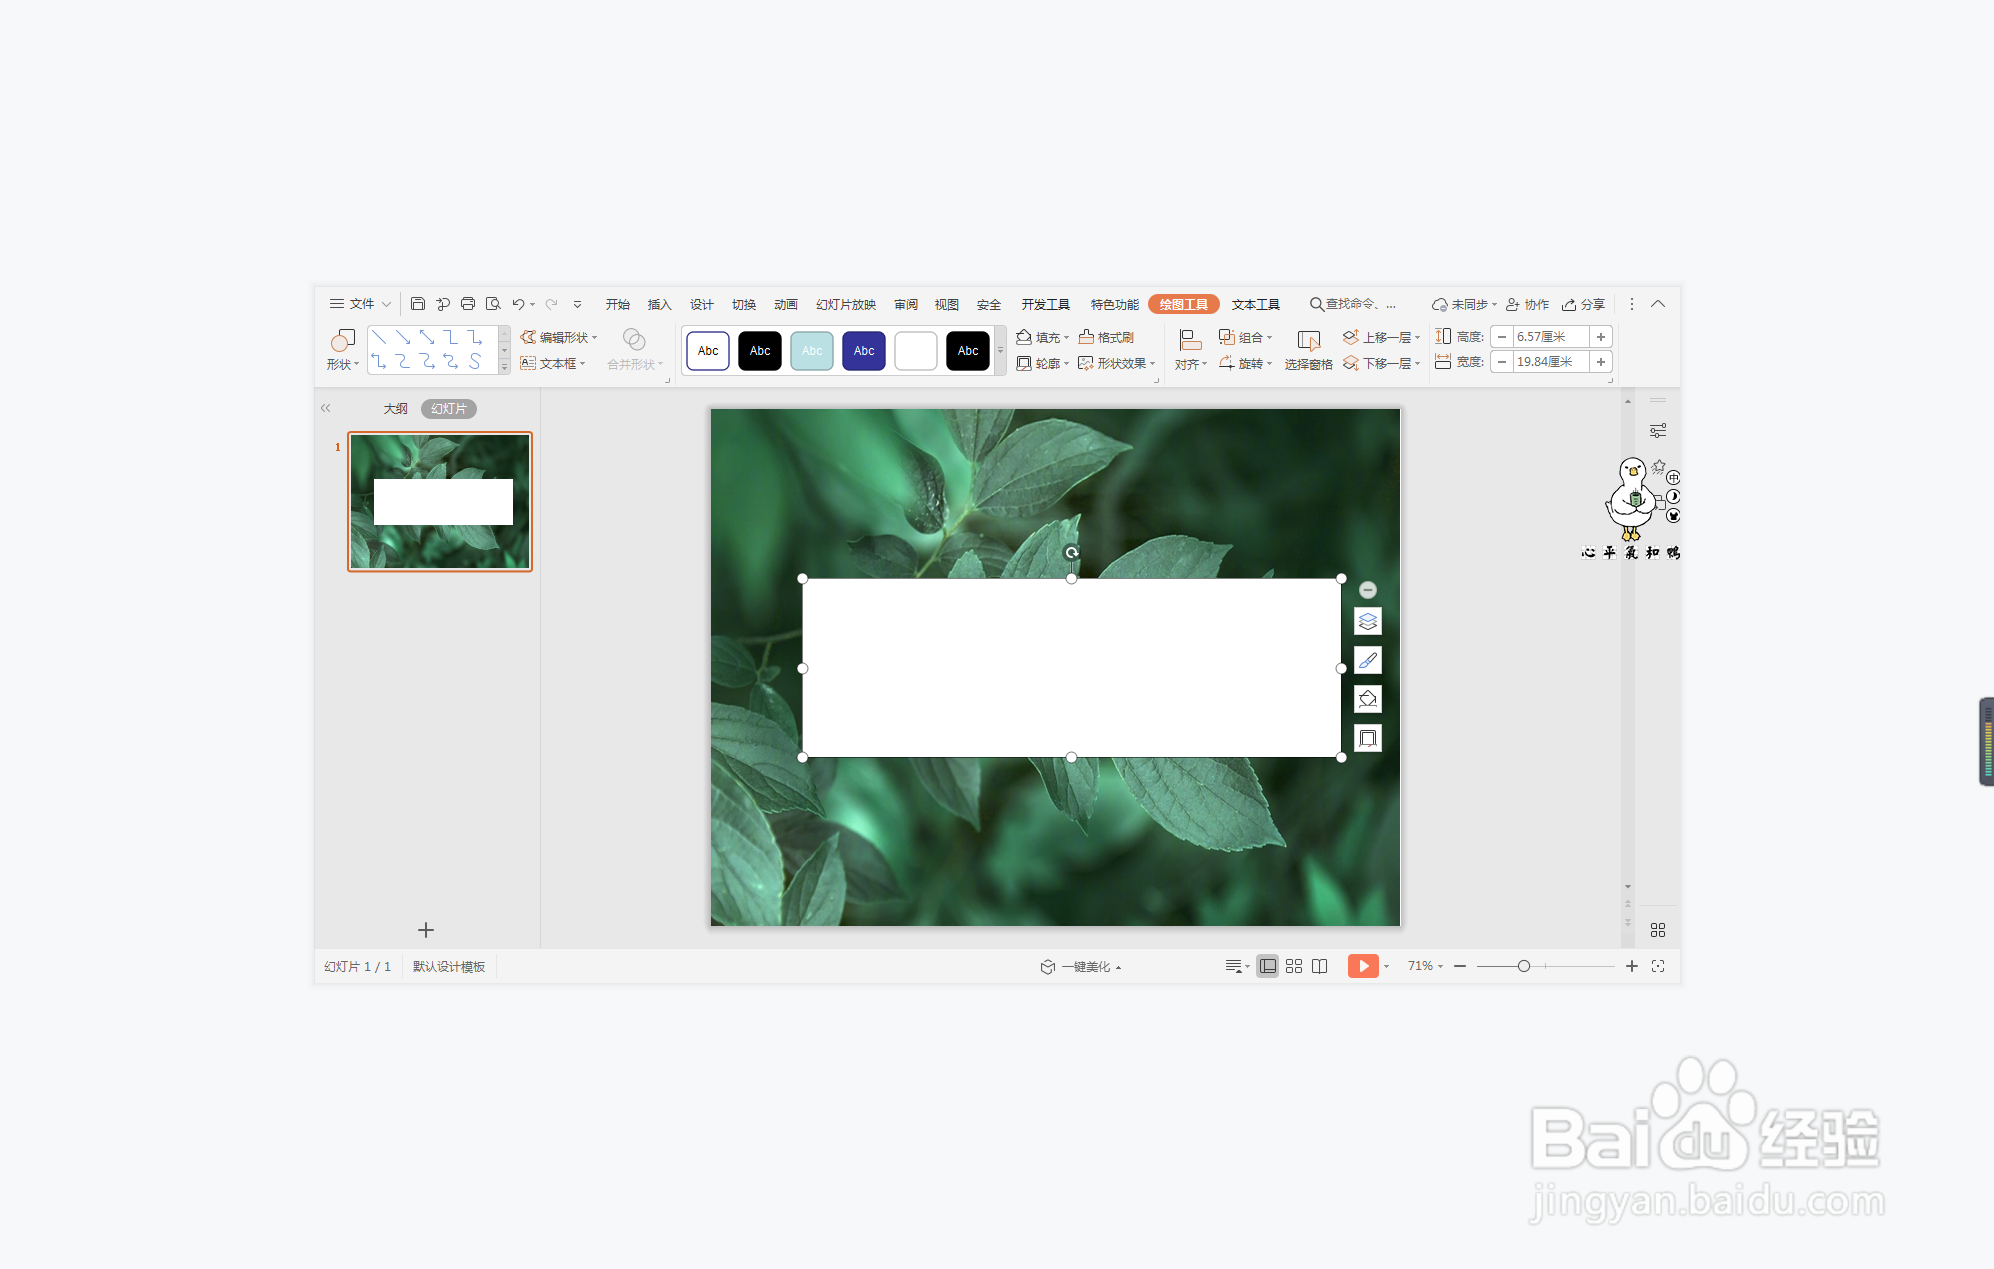This screenshot has width=1994, height=1269.
Task: Click the Save icon in quick access toolbar
Action: click(x=418, y=304)
